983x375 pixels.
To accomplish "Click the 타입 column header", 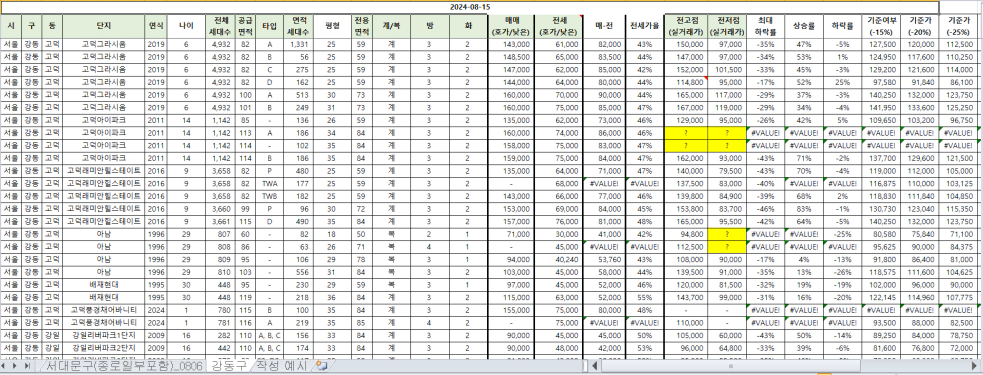I will coord(270,26).
